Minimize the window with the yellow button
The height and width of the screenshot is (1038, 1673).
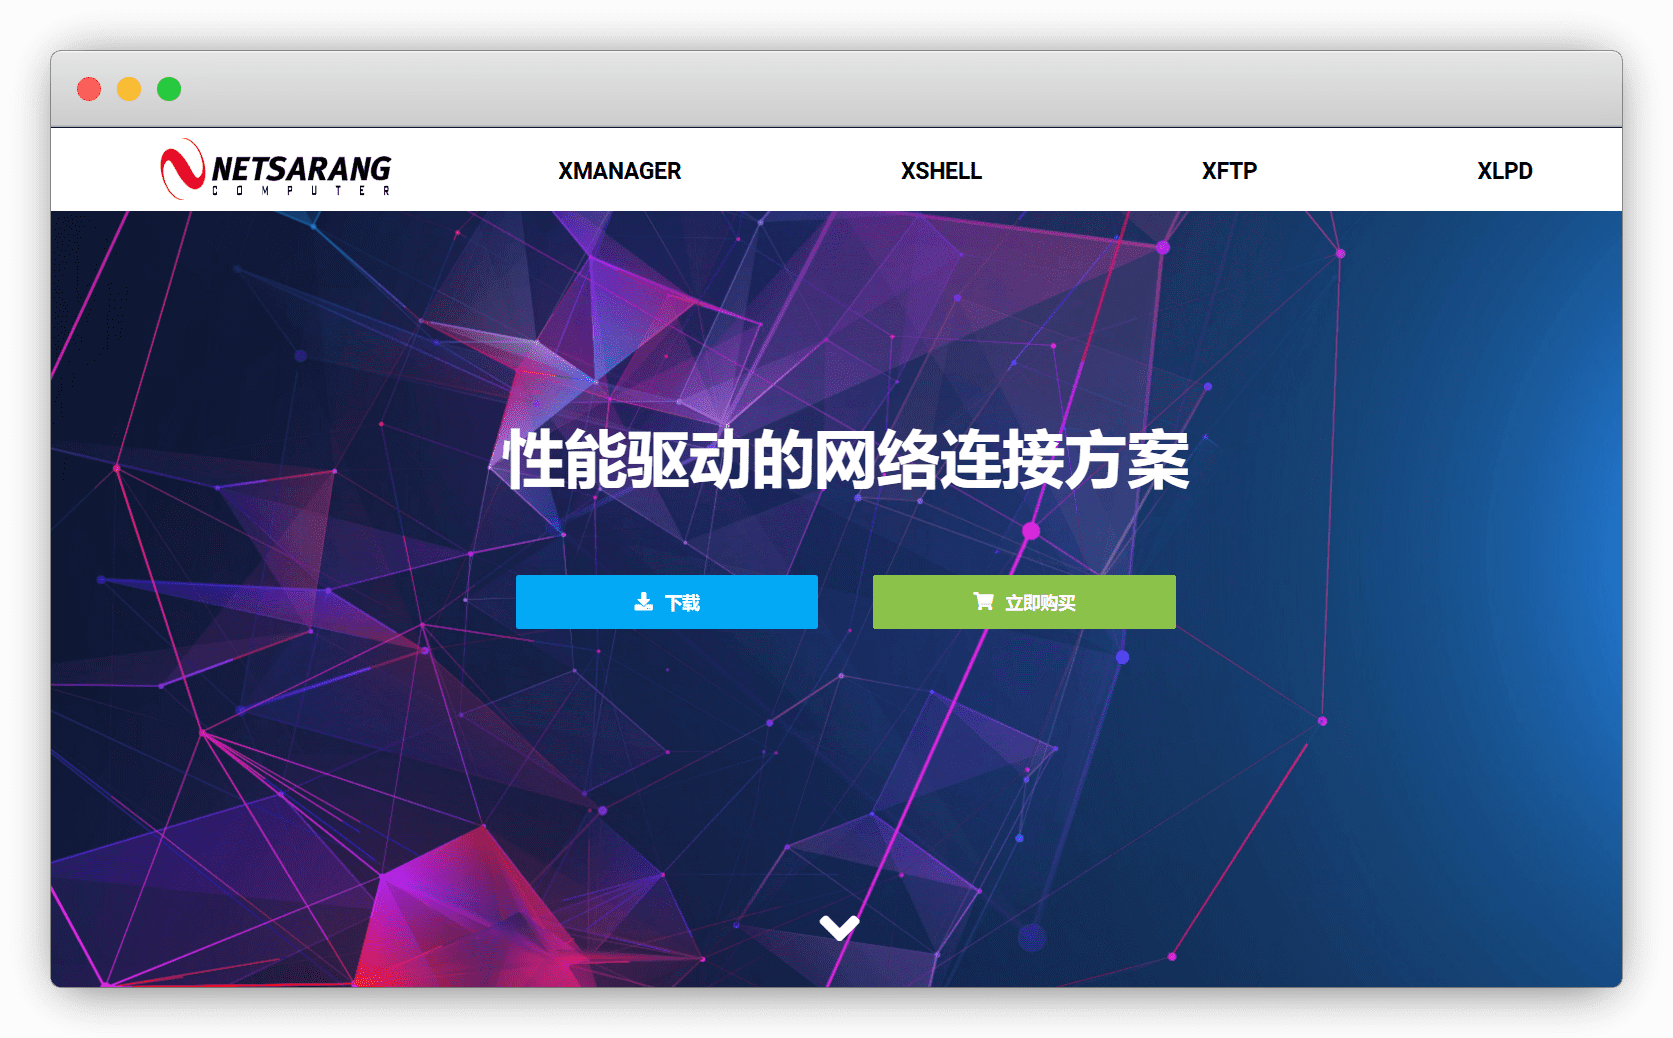pos(129,89)
